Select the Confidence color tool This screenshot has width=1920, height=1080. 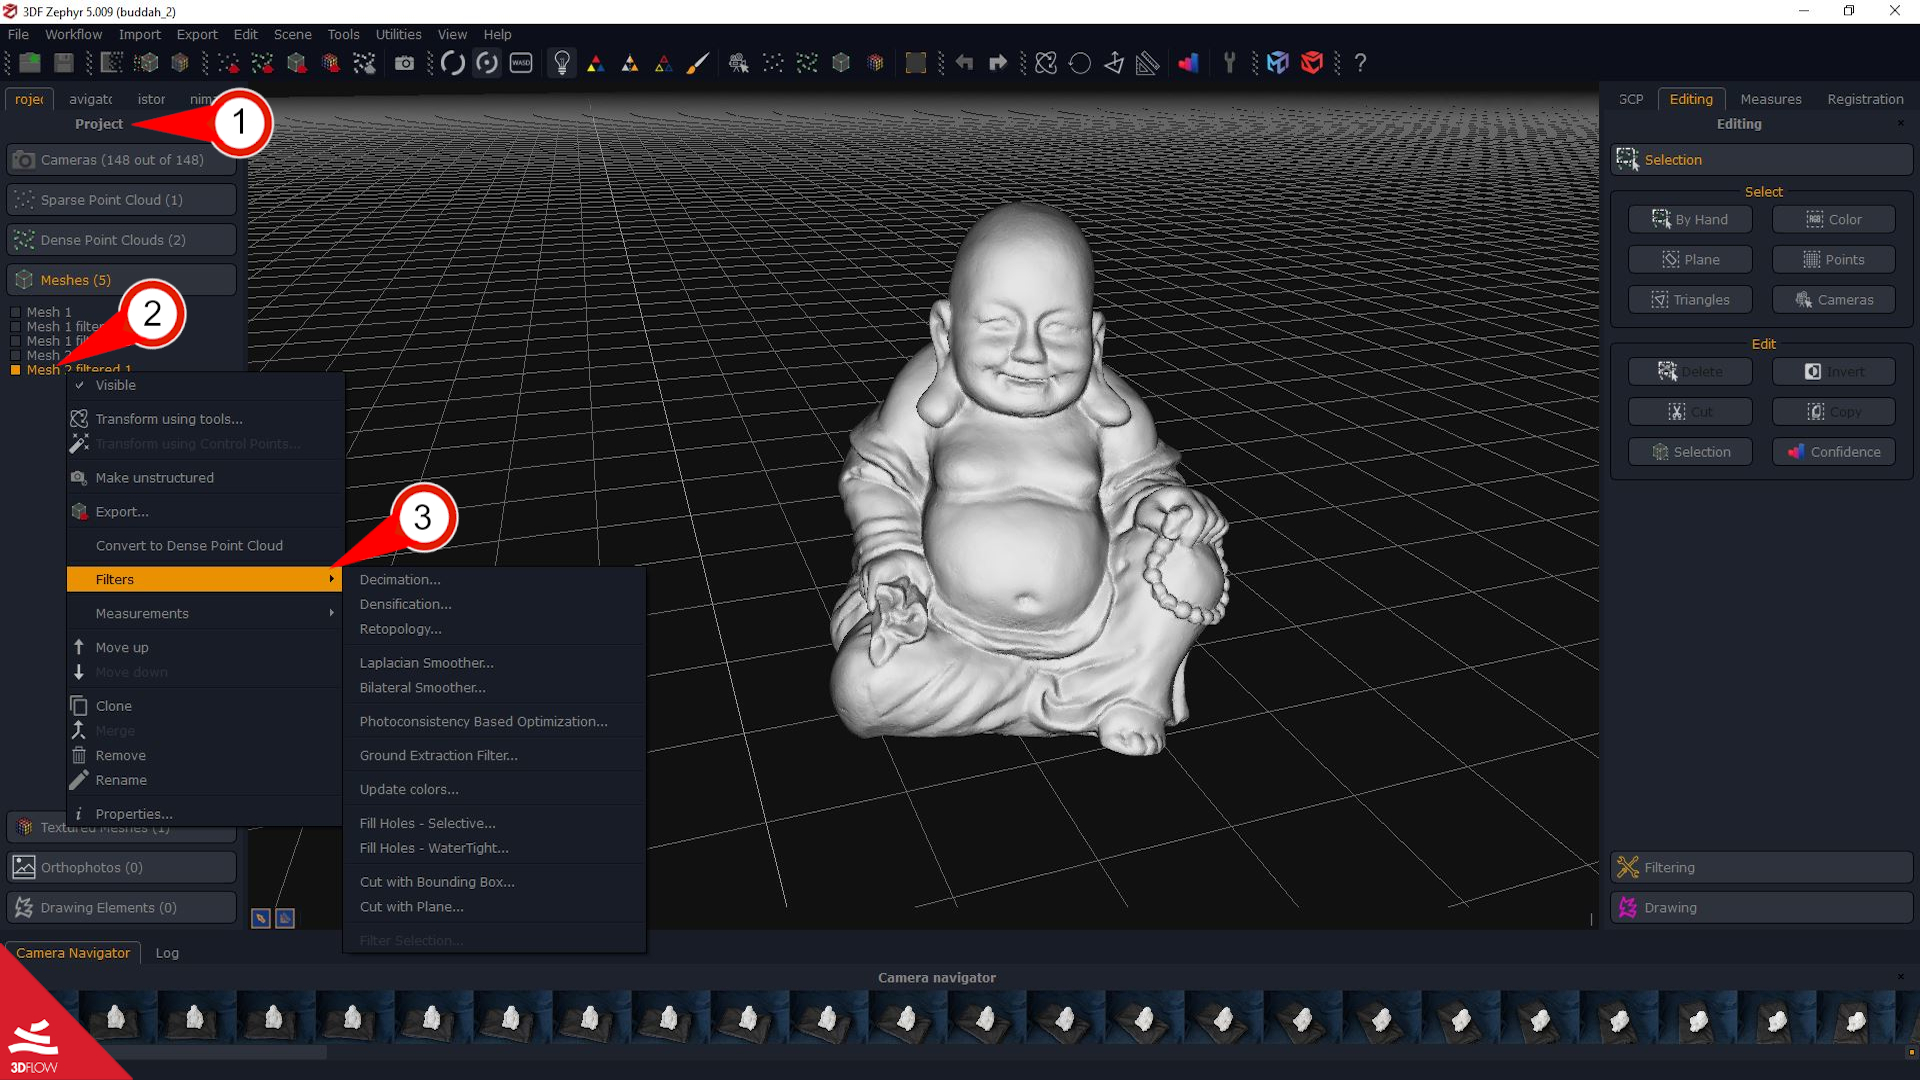tap(1833, 451)
